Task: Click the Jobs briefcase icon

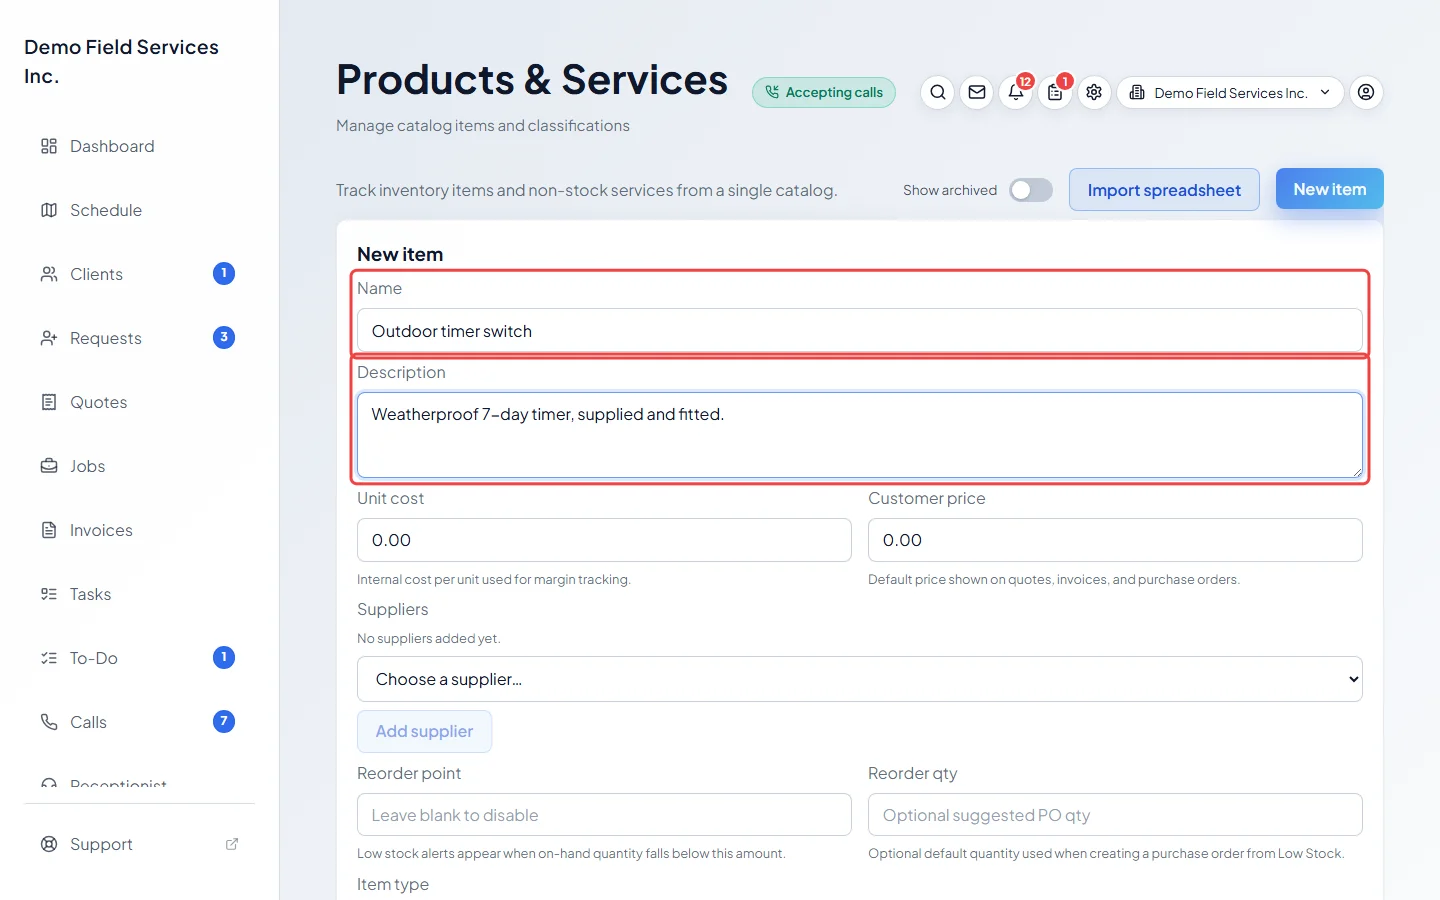Action: tap(49, 466)
